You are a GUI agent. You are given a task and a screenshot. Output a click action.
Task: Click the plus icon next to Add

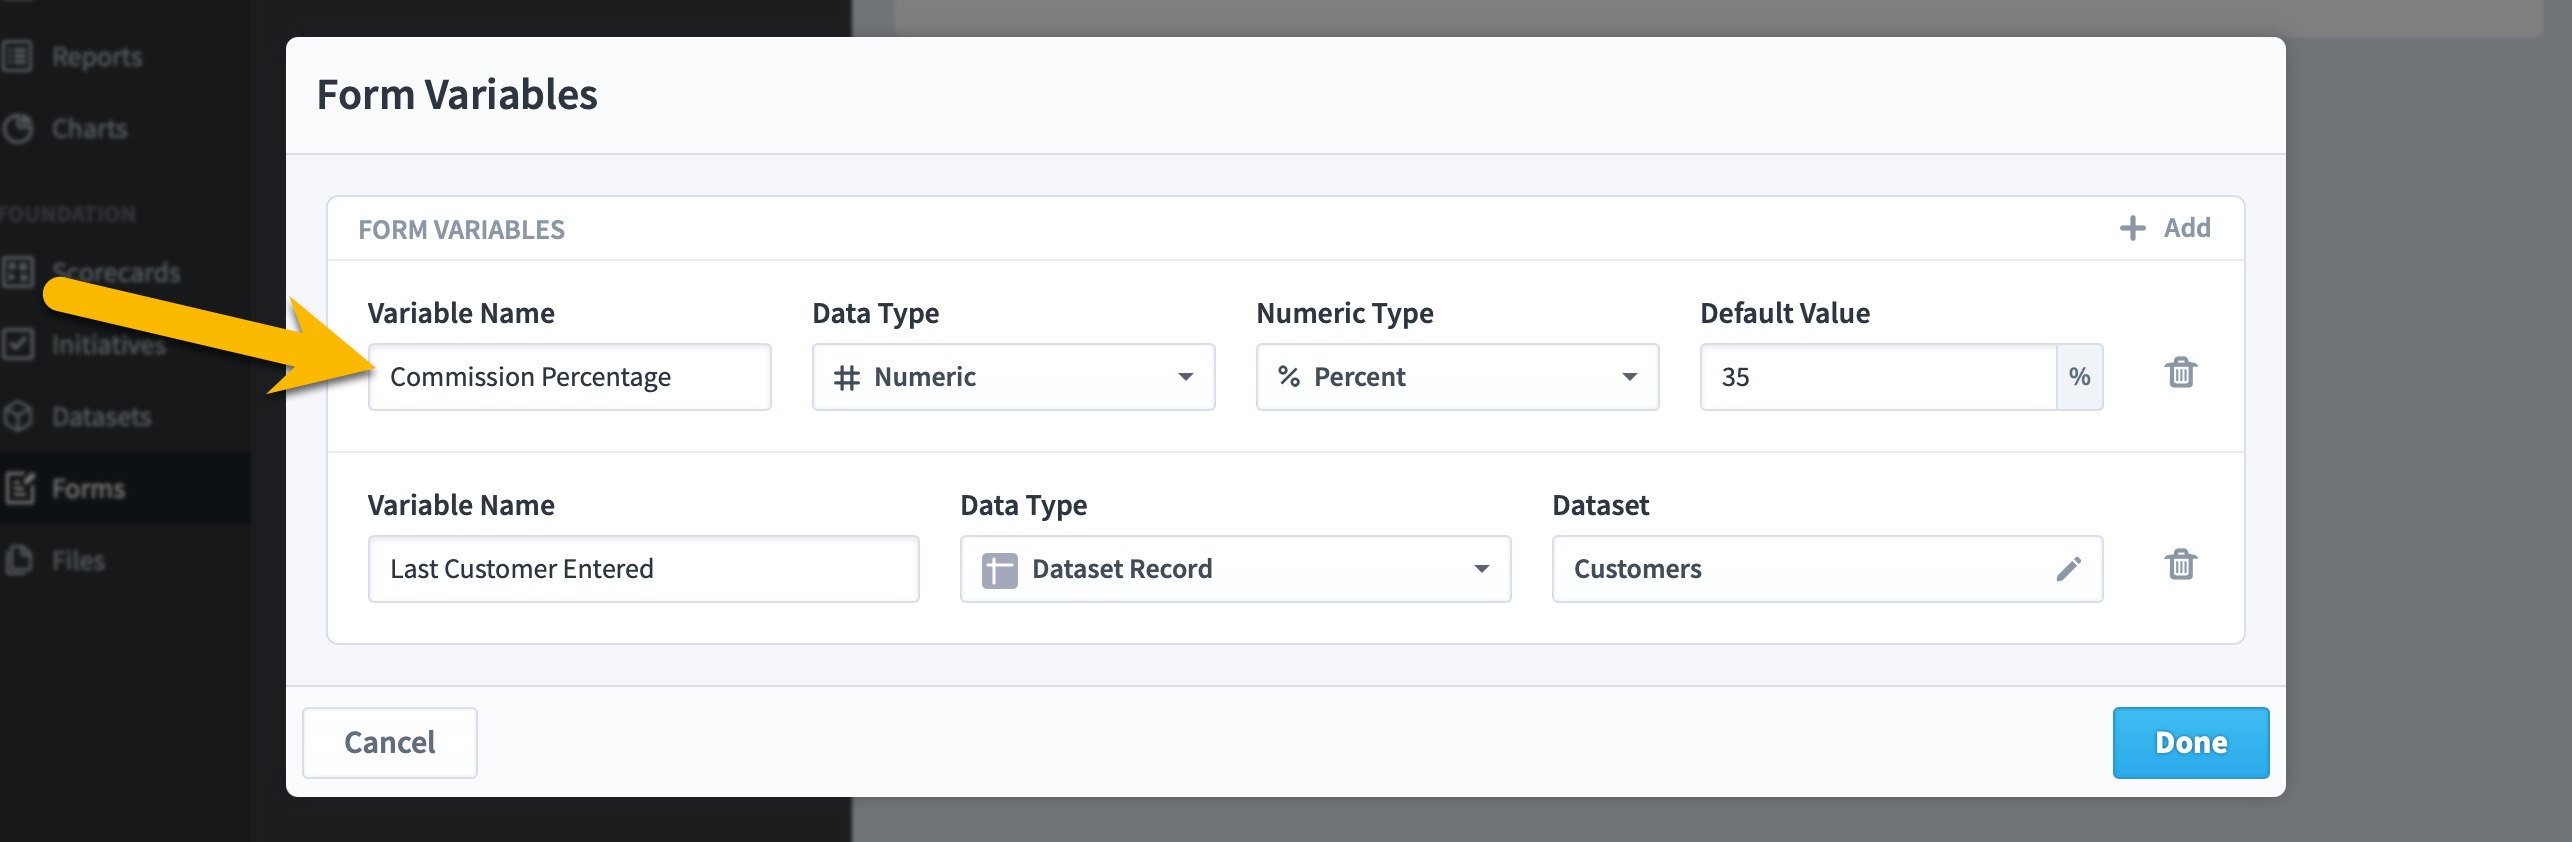click(x=2133, y=228)
